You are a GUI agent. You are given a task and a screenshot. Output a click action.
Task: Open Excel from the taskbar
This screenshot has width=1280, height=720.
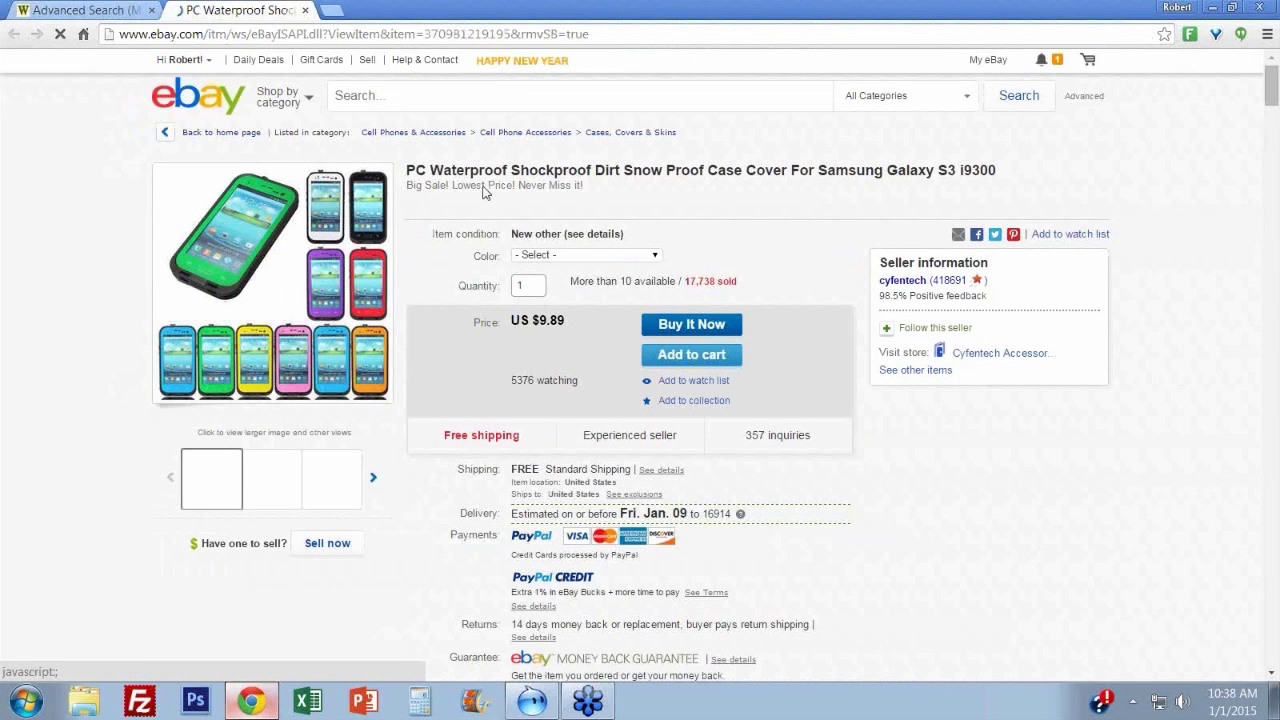click(x=307, y=701)
